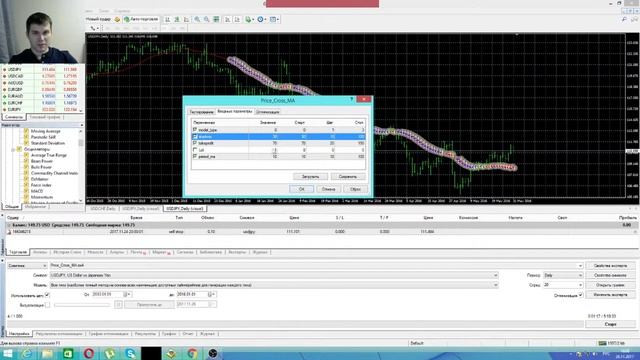Click the help question mark in Price_Cross_MA dialog
Image resolution: width=640 pixels, height=360 pixels.
tap(351, 99)
